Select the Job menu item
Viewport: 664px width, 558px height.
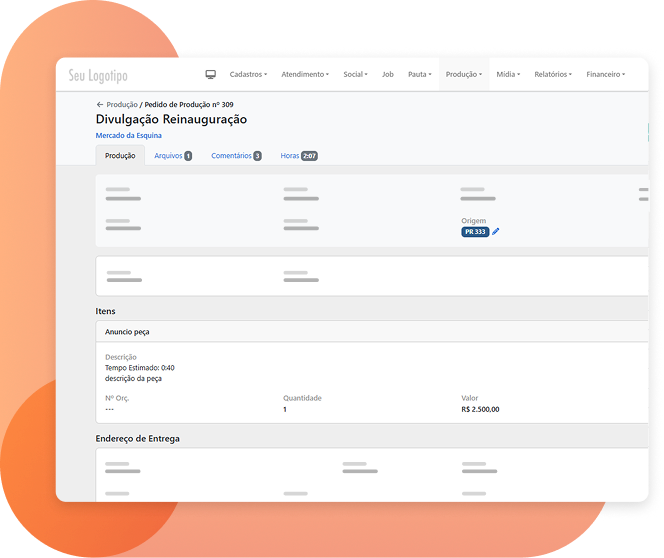(x=388, y=74)
